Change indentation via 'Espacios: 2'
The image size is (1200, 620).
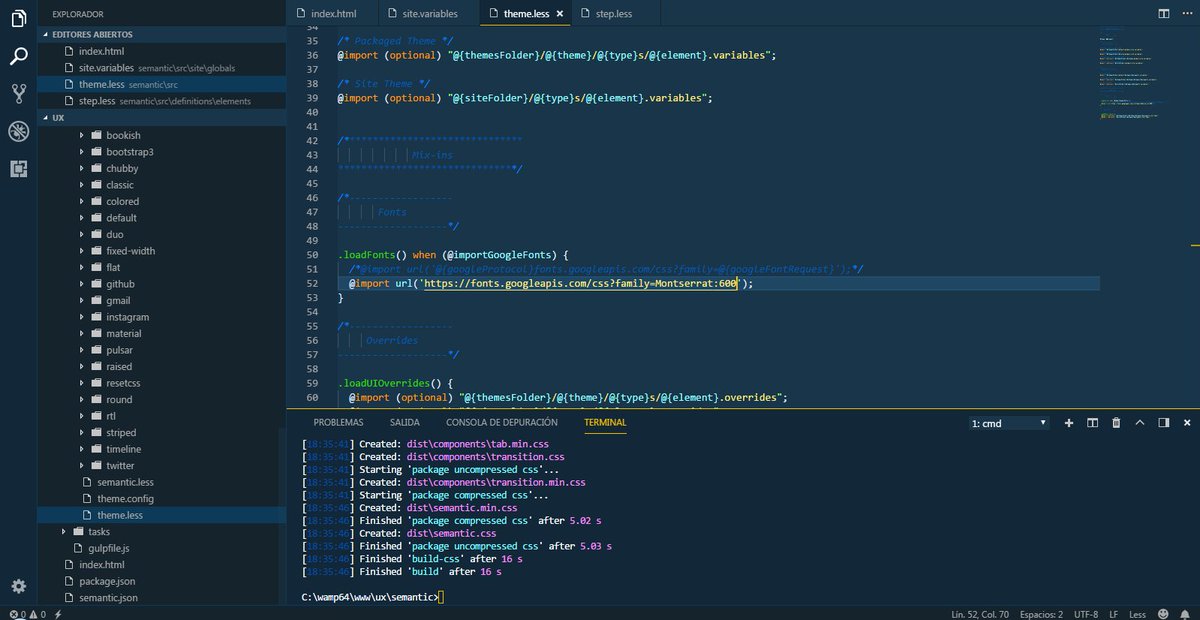pyautogui.click(x=1041, y=613)
